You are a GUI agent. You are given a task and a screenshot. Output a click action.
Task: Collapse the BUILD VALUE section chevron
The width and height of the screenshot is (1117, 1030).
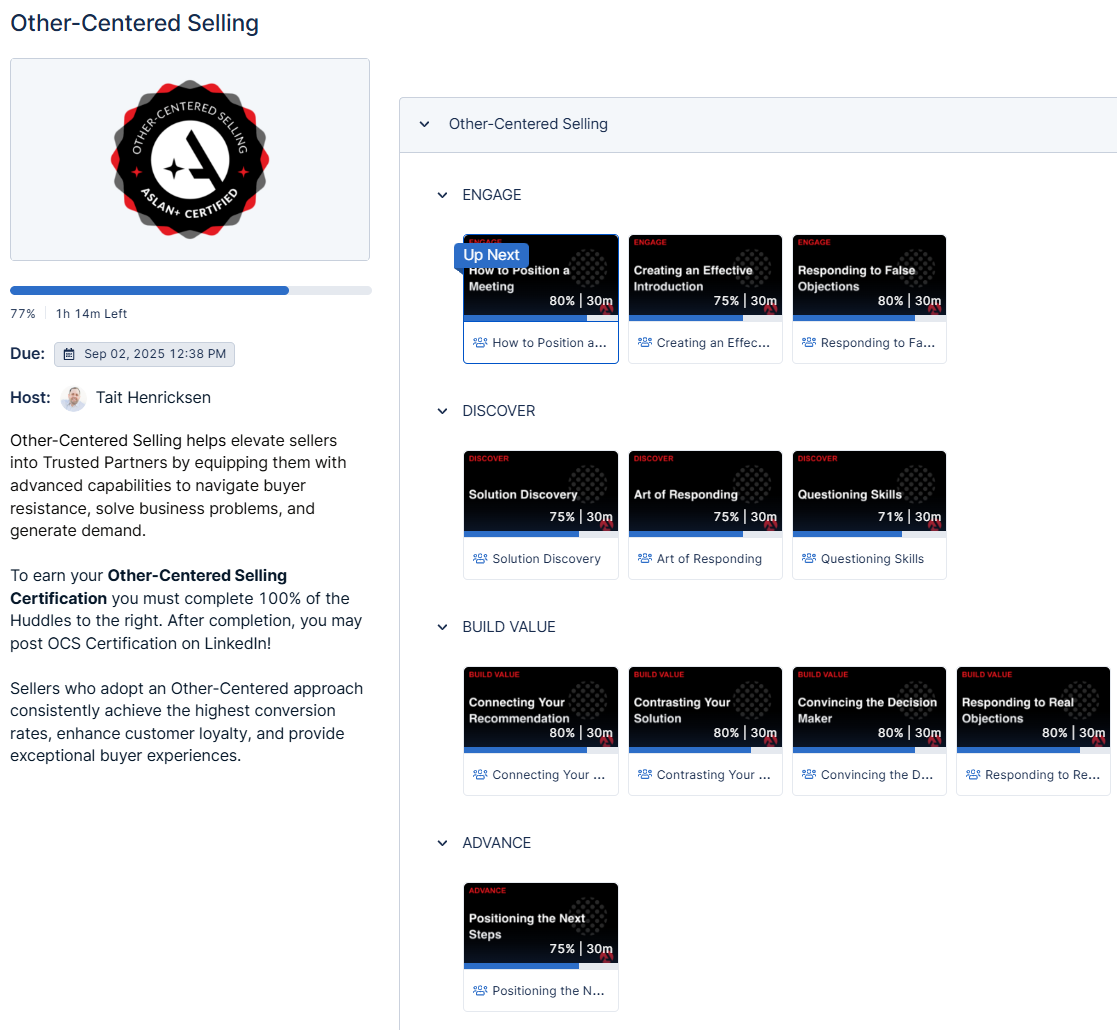point(442,627)
